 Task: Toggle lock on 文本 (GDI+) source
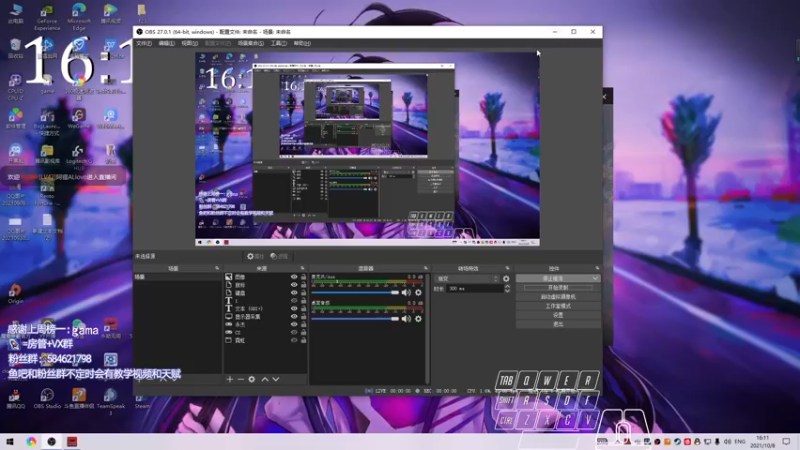[304, 309]
